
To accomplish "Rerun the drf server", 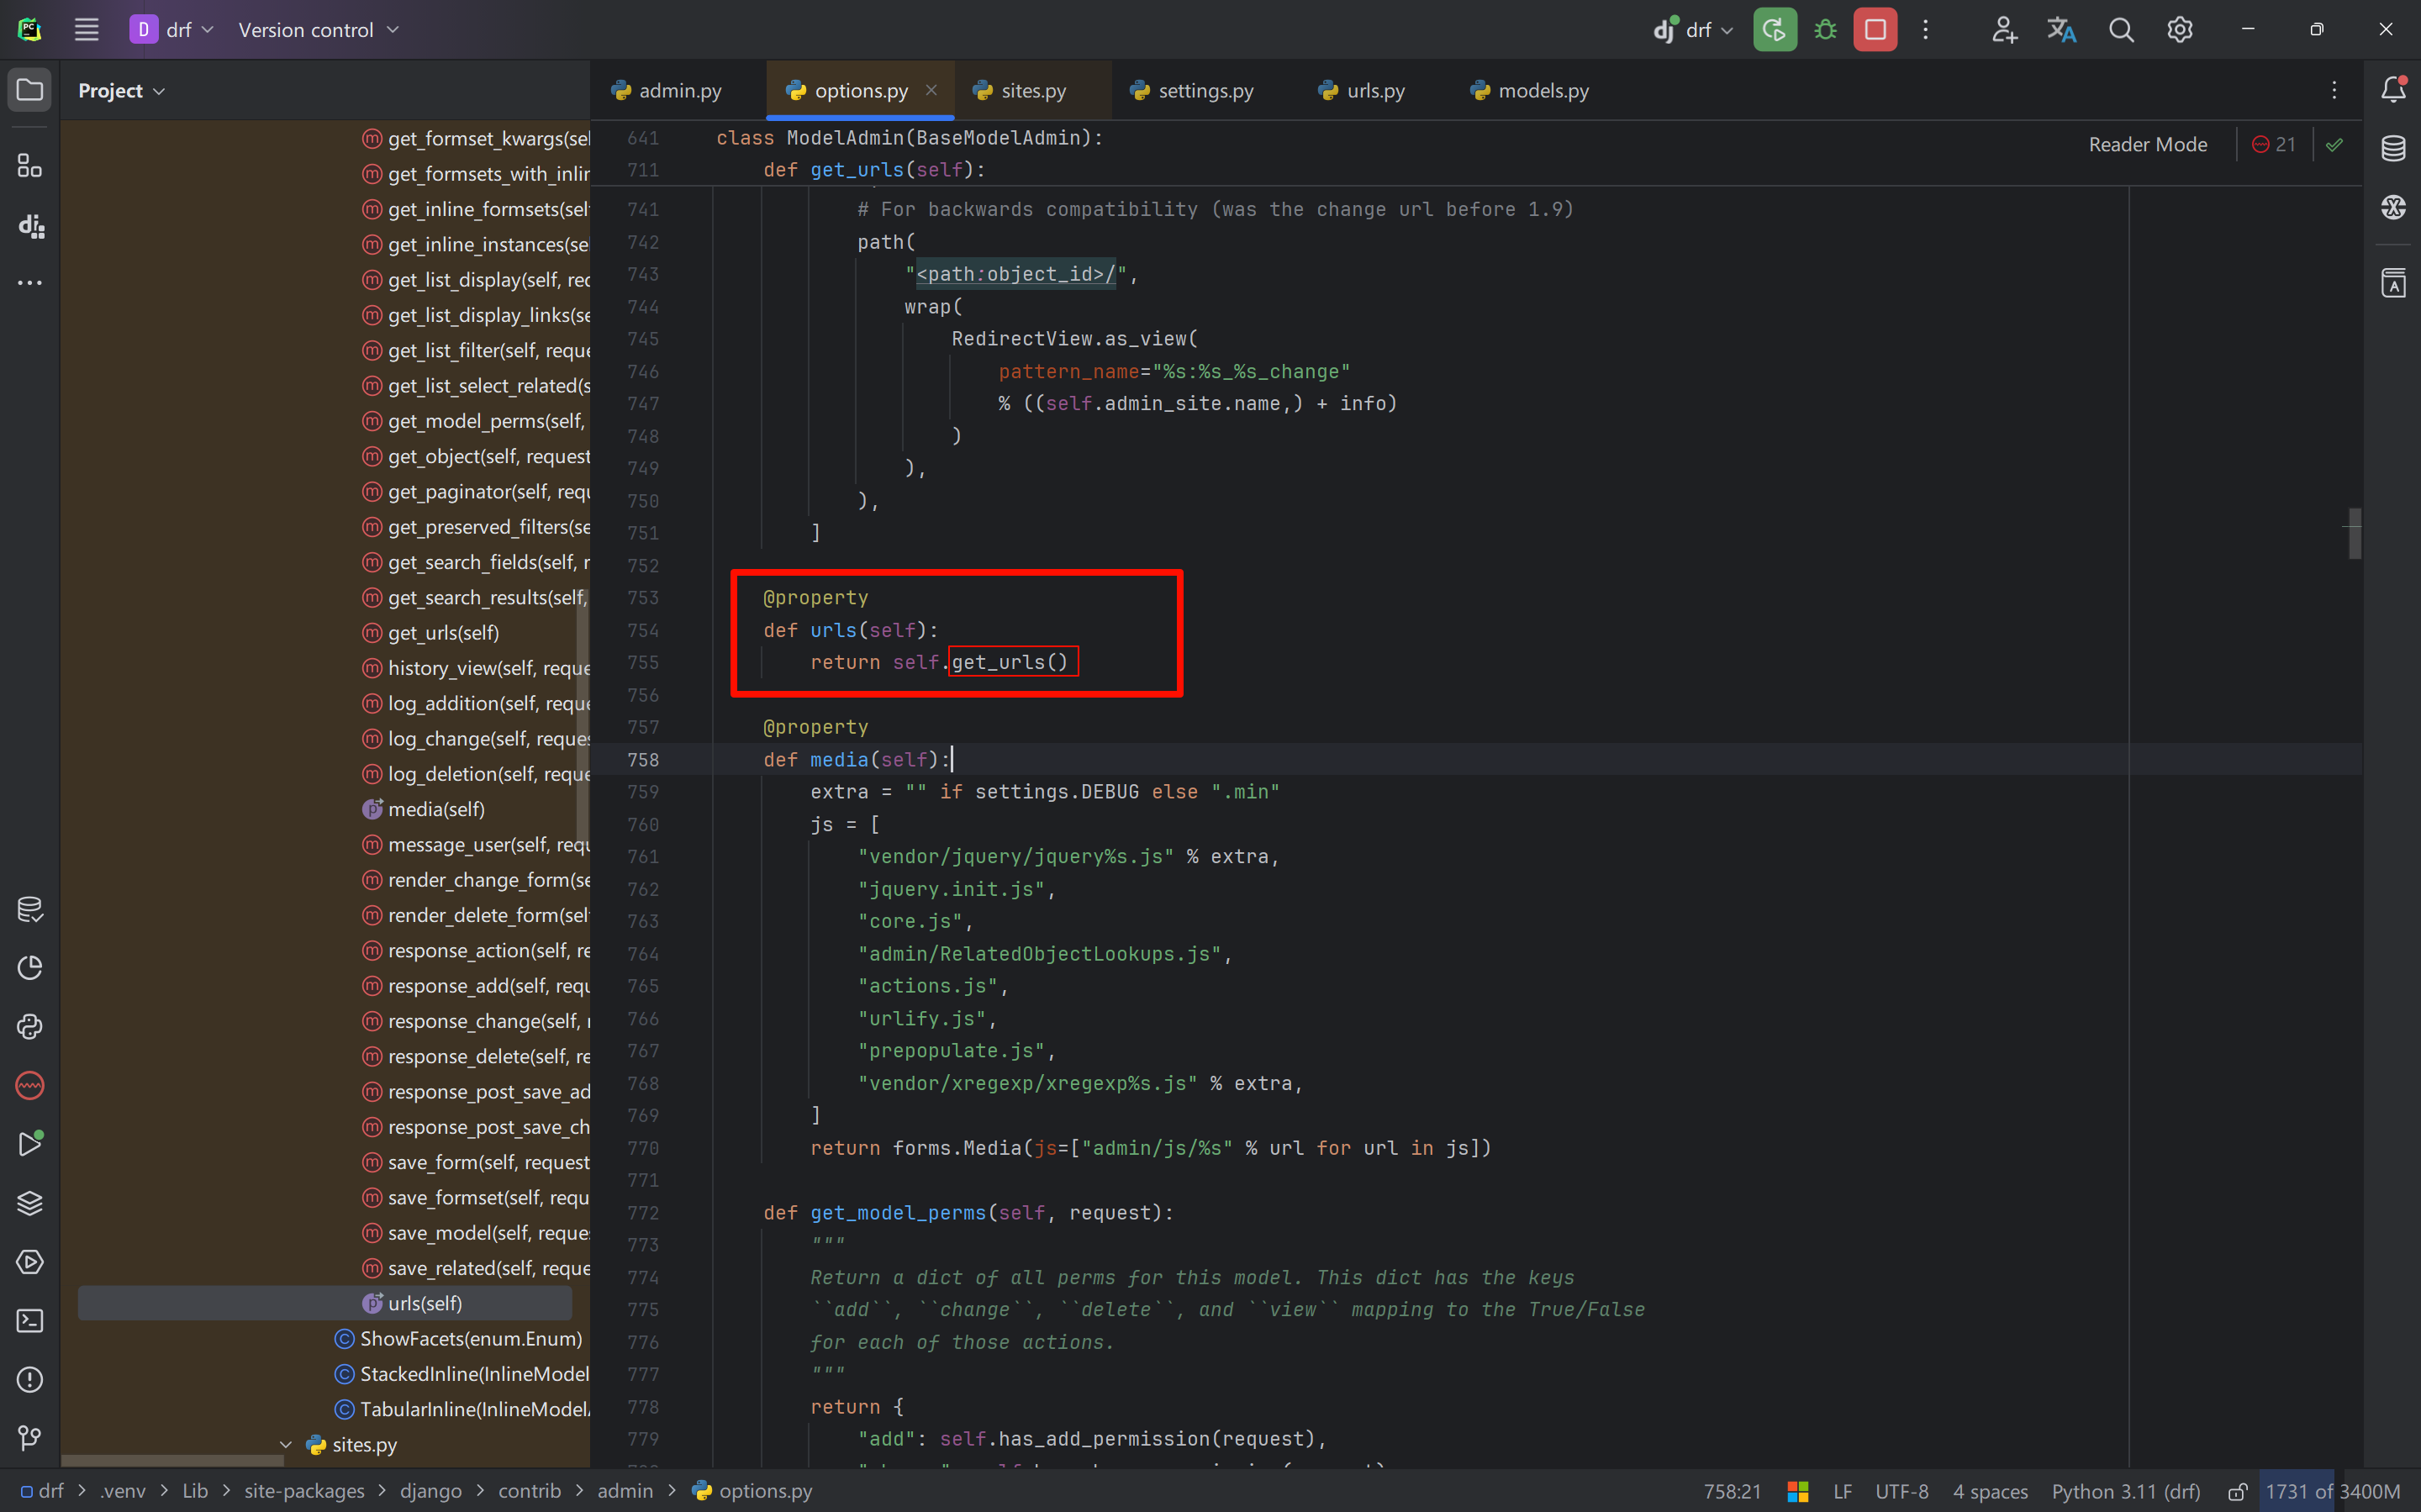I will tap(1775, 30).
